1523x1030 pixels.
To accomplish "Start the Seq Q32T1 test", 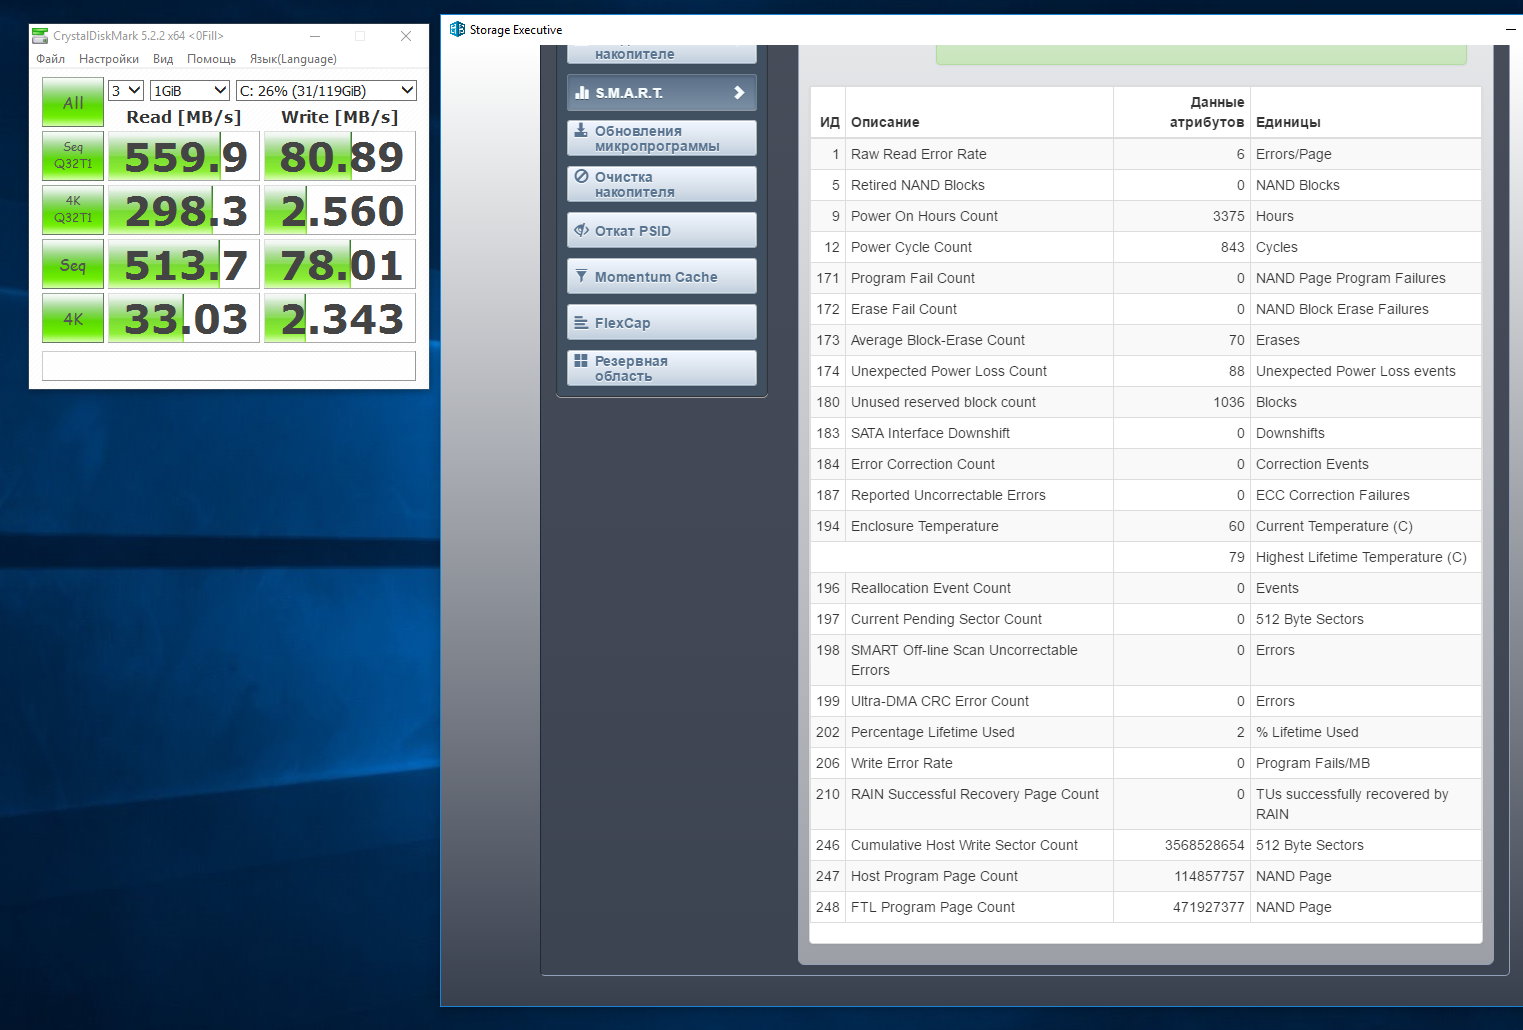I will (x=73, y=156).
